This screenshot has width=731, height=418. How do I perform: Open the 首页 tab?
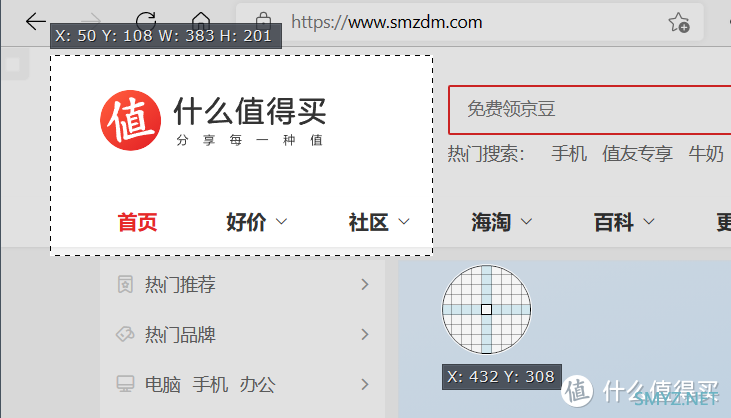tap(137, 222)
